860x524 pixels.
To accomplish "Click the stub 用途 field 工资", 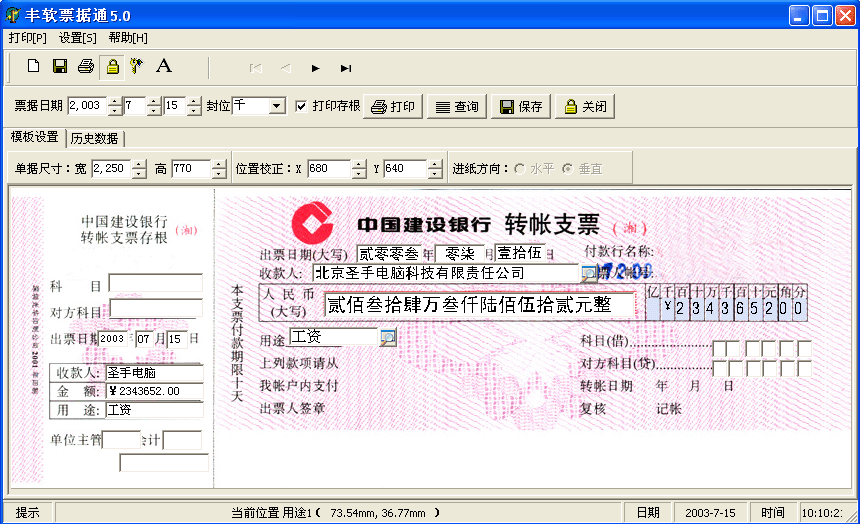I will [x=155, y=410].
